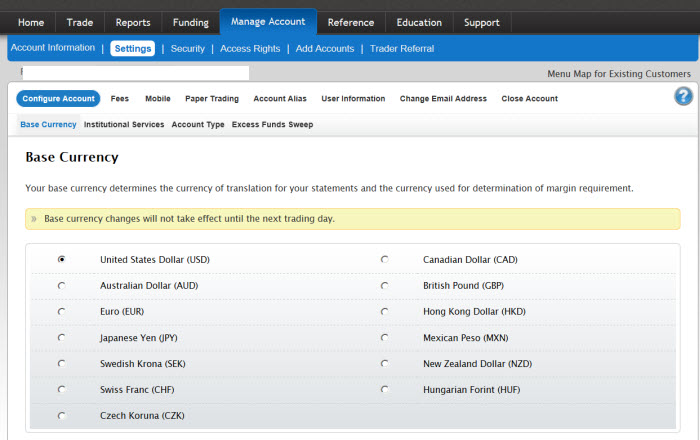700x440 pixels.
Task: Switch to Excess Funds Sweep sub-tab
Action: 272,125
